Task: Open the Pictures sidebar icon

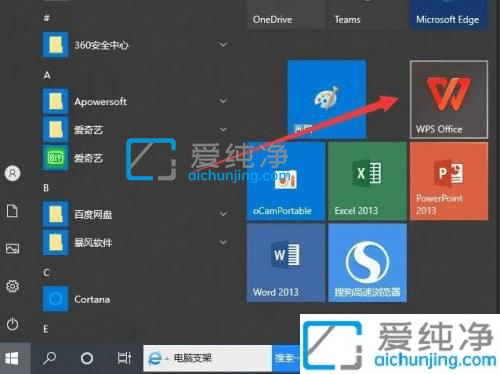Action: pos(13,248)
